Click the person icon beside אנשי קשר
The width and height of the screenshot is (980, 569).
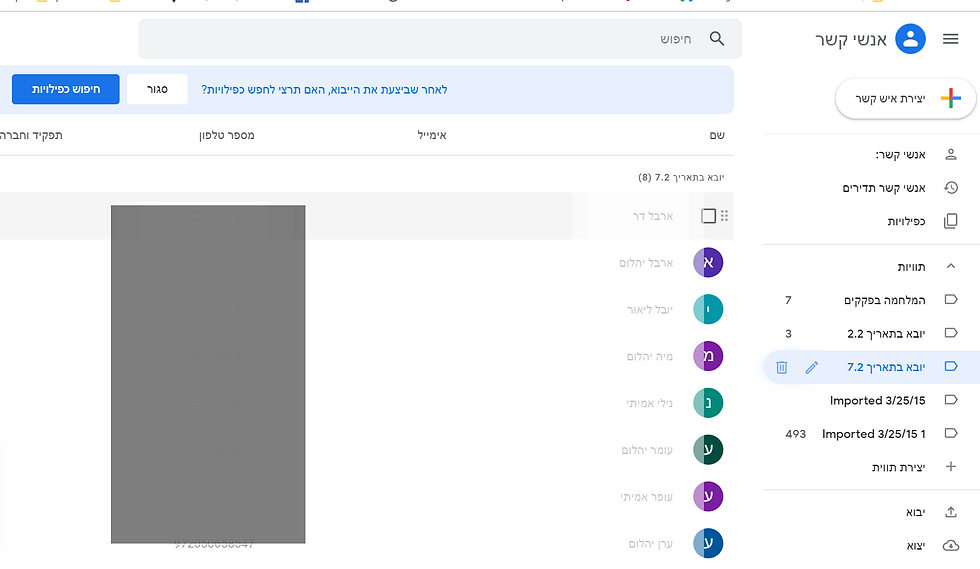tap(951, 154)
